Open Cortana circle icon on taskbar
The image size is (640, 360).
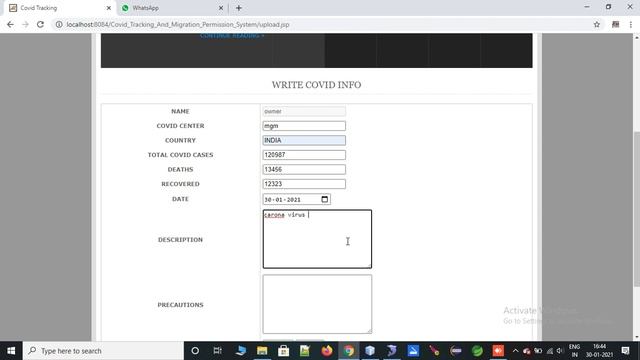tap(195, 351)
